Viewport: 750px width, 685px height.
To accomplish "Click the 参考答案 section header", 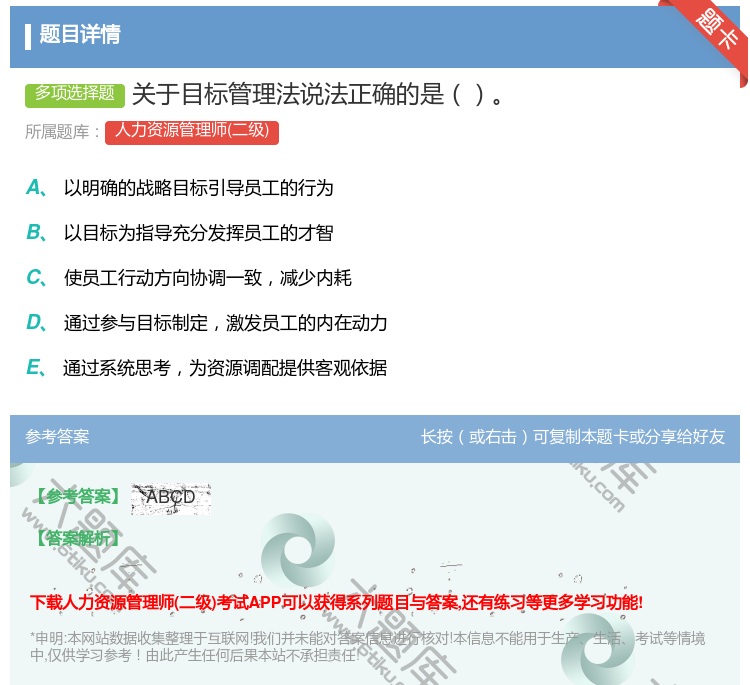I will pos(57,437).
